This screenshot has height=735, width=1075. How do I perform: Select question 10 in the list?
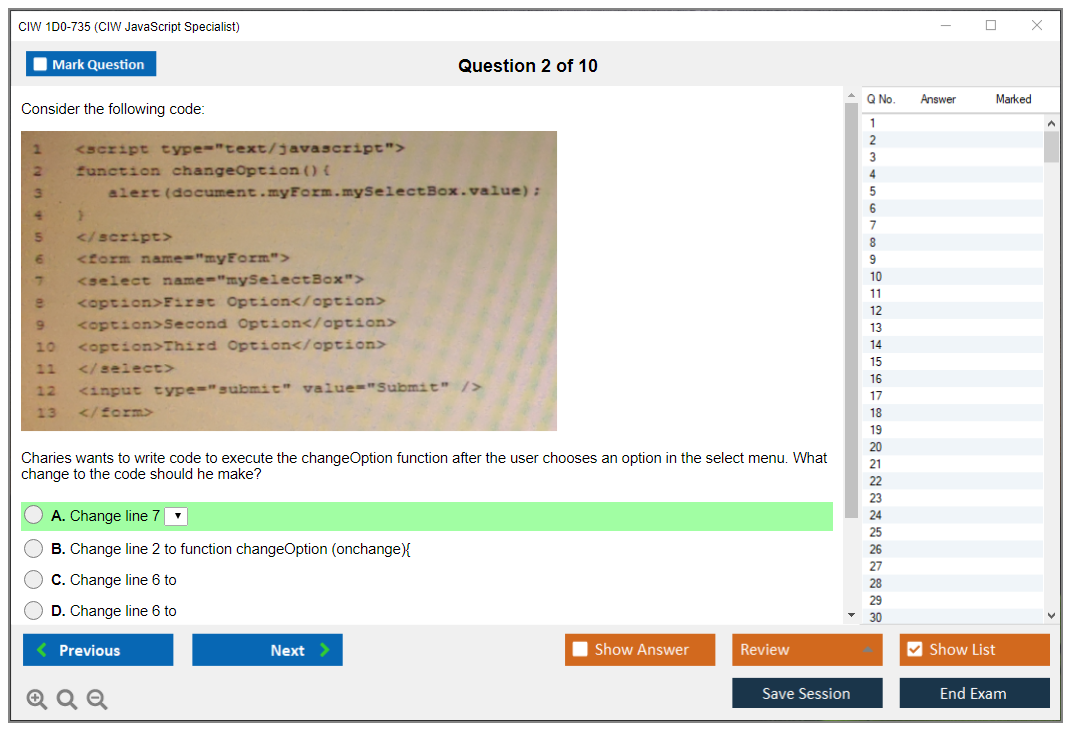coord(876,276)
